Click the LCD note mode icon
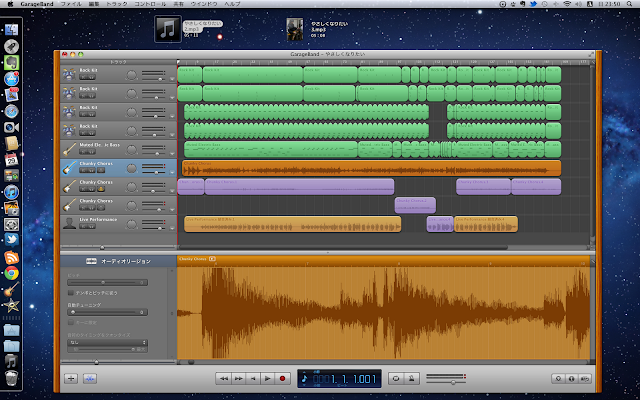 (x=305, y=379)
